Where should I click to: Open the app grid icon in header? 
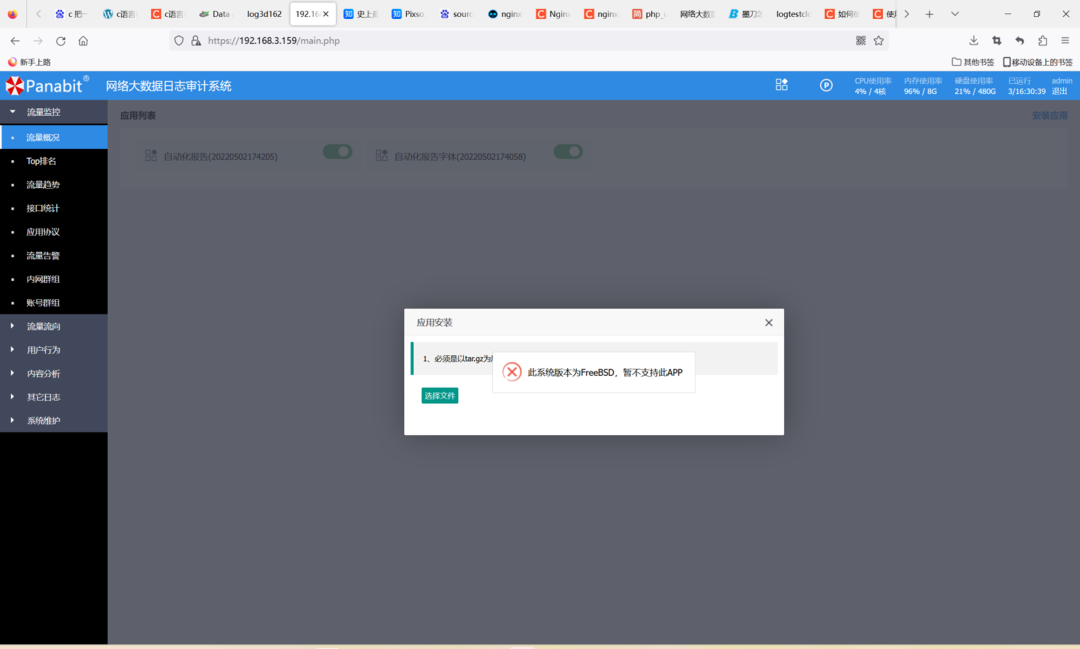(x=781, y=85)
